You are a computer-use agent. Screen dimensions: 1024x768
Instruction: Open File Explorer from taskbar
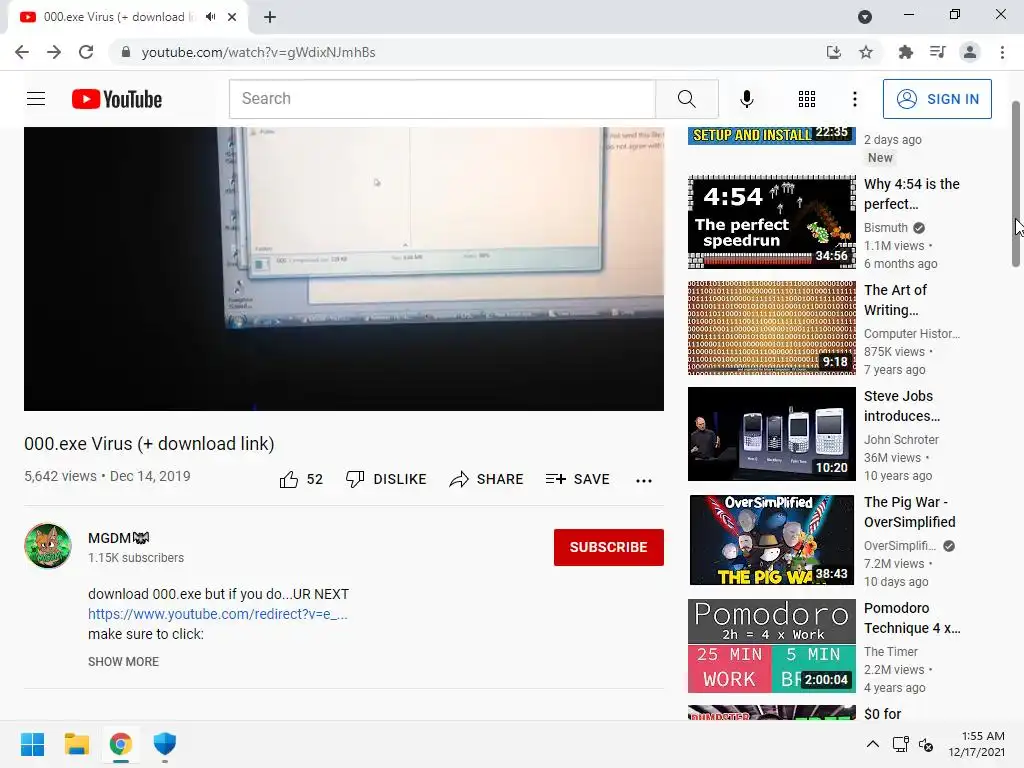pos(76,744)
